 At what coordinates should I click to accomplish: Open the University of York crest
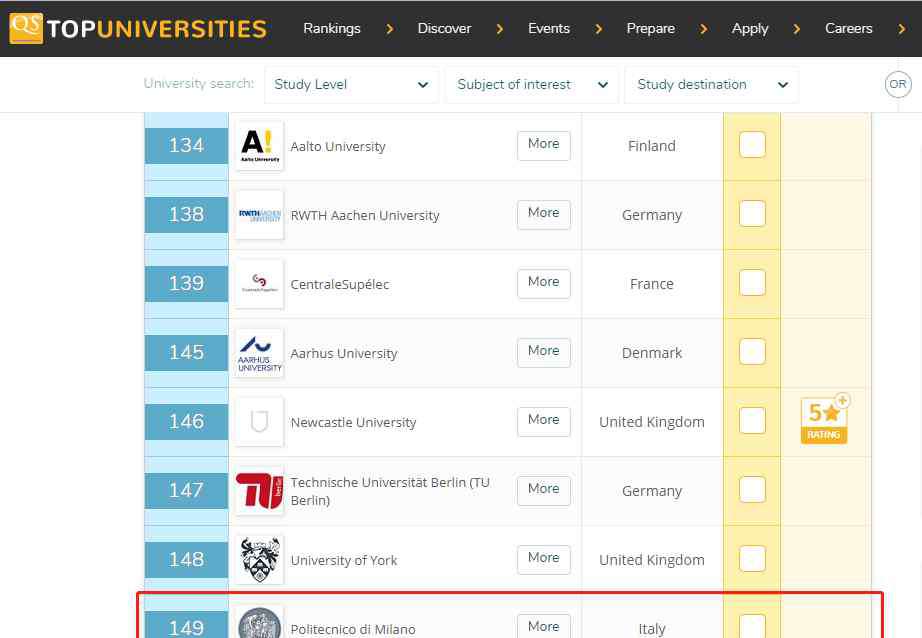[x=259, y=560]
